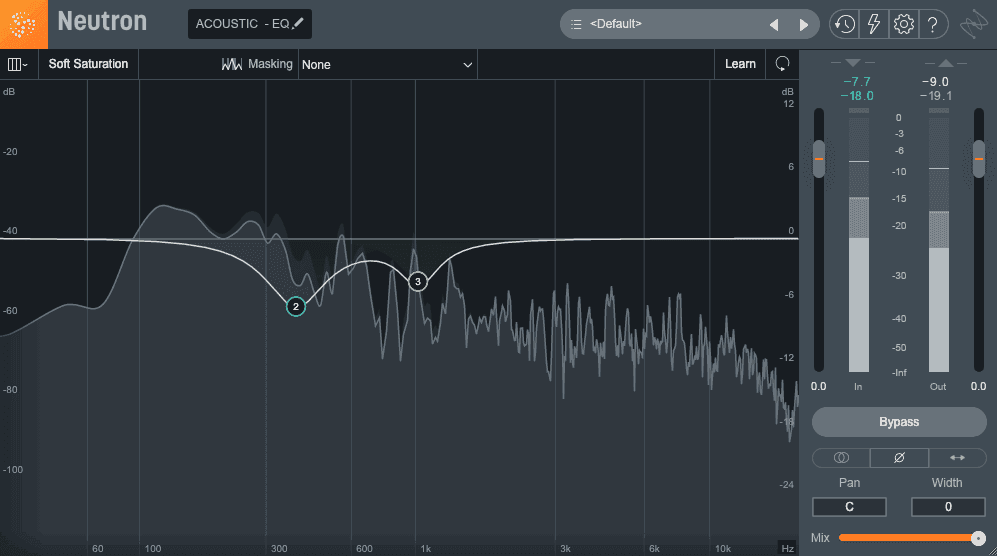
Task: Toggle the stereo channel circles button
Action: 841,457
